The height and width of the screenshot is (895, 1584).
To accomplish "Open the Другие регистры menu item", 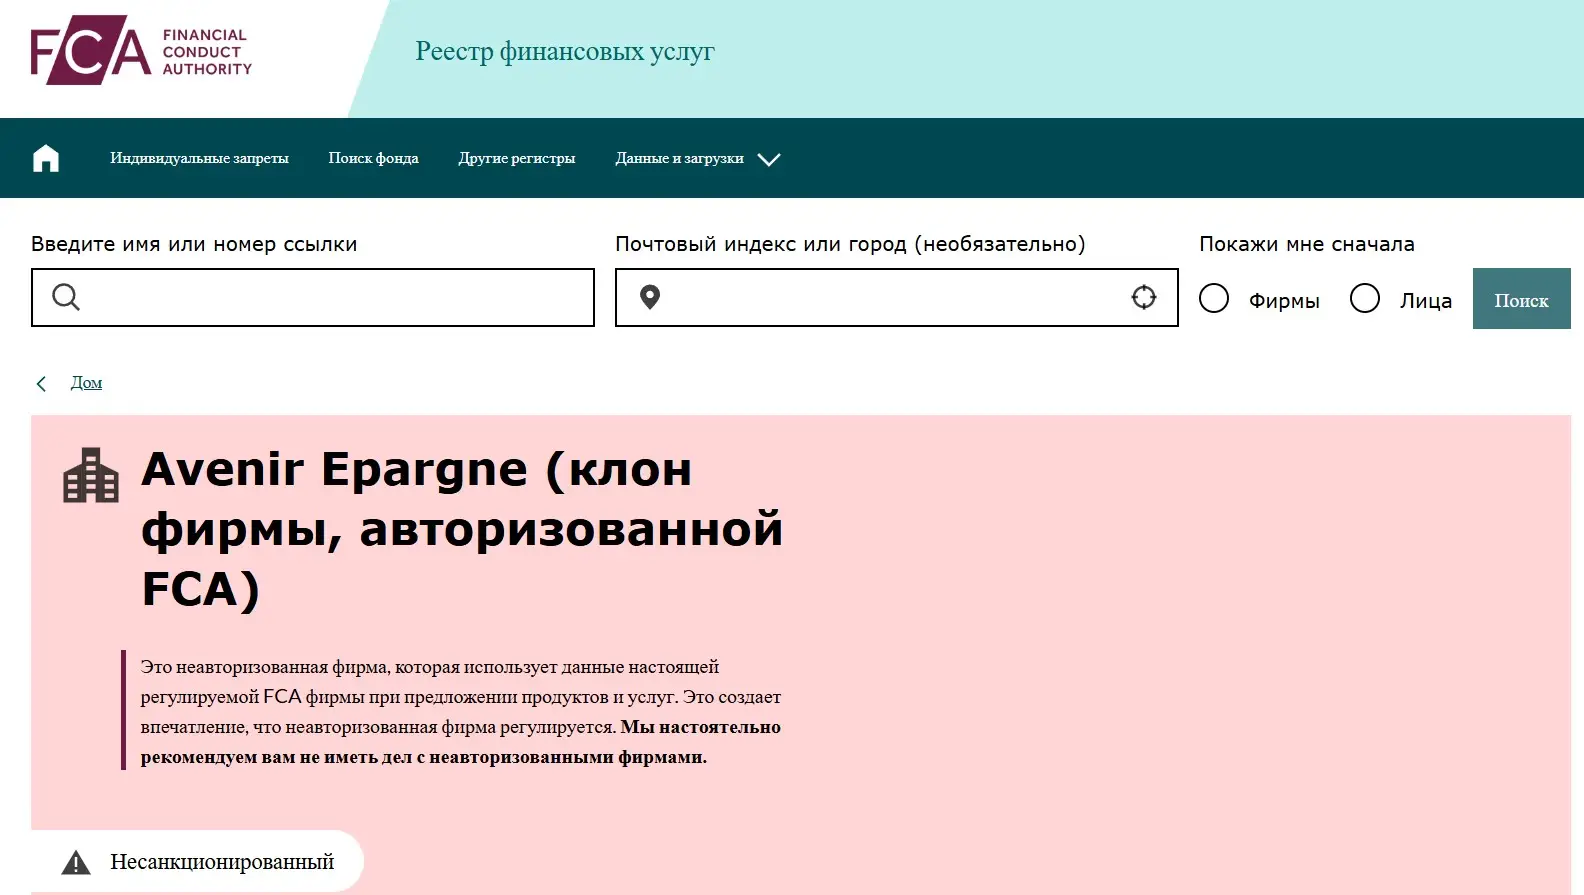I will [516, 158].
